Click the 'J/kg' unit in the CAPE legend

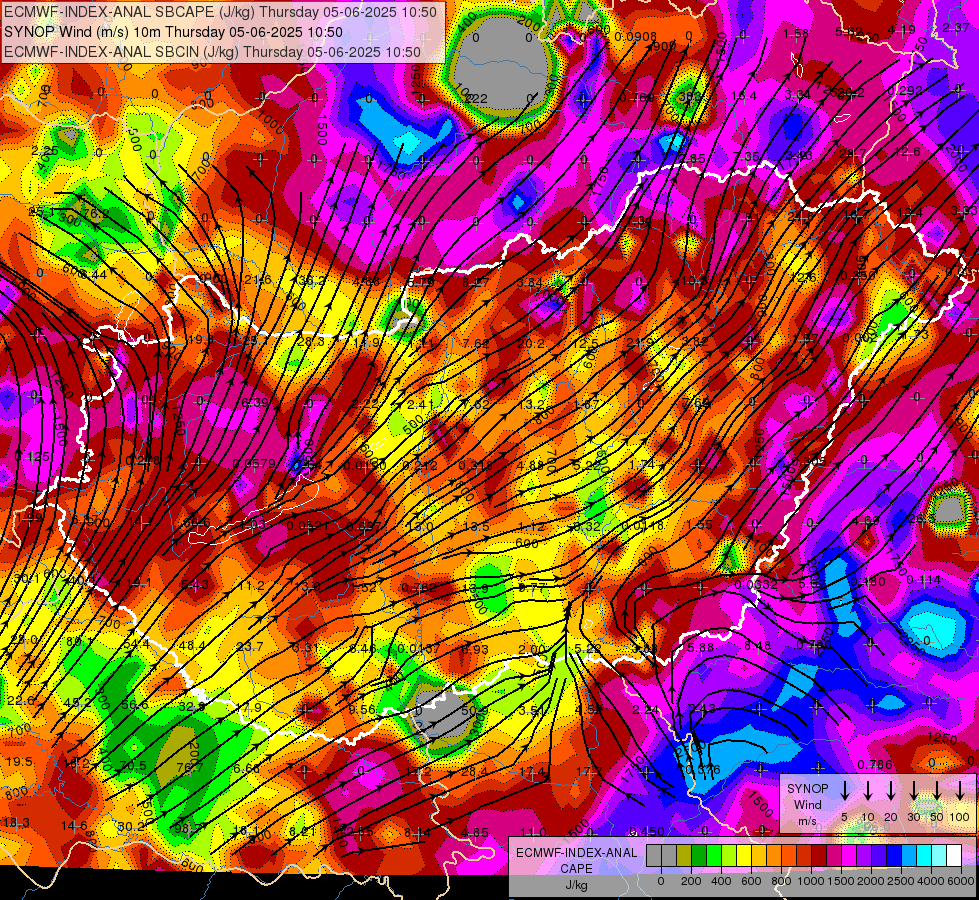[576, 885]
